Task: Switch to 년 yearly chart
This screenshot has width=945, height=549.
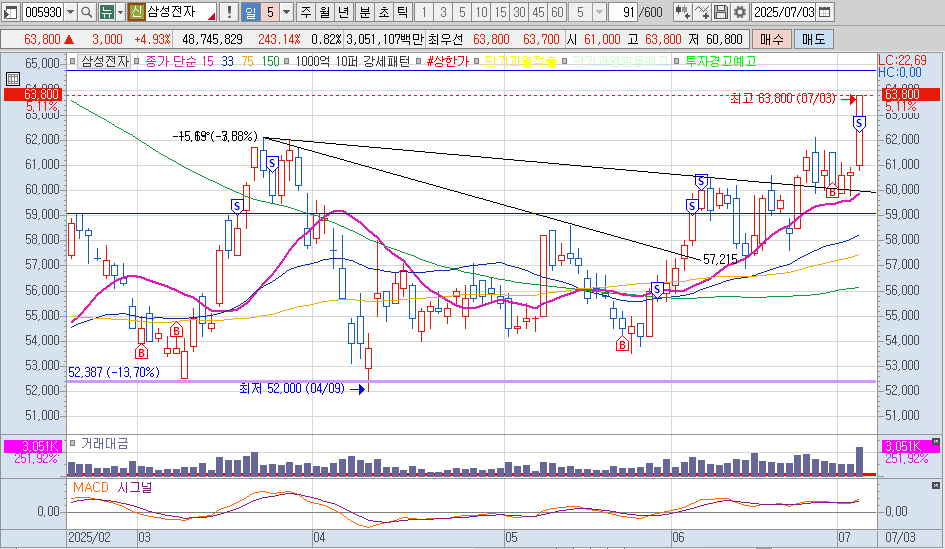Action: pos(344,11)
